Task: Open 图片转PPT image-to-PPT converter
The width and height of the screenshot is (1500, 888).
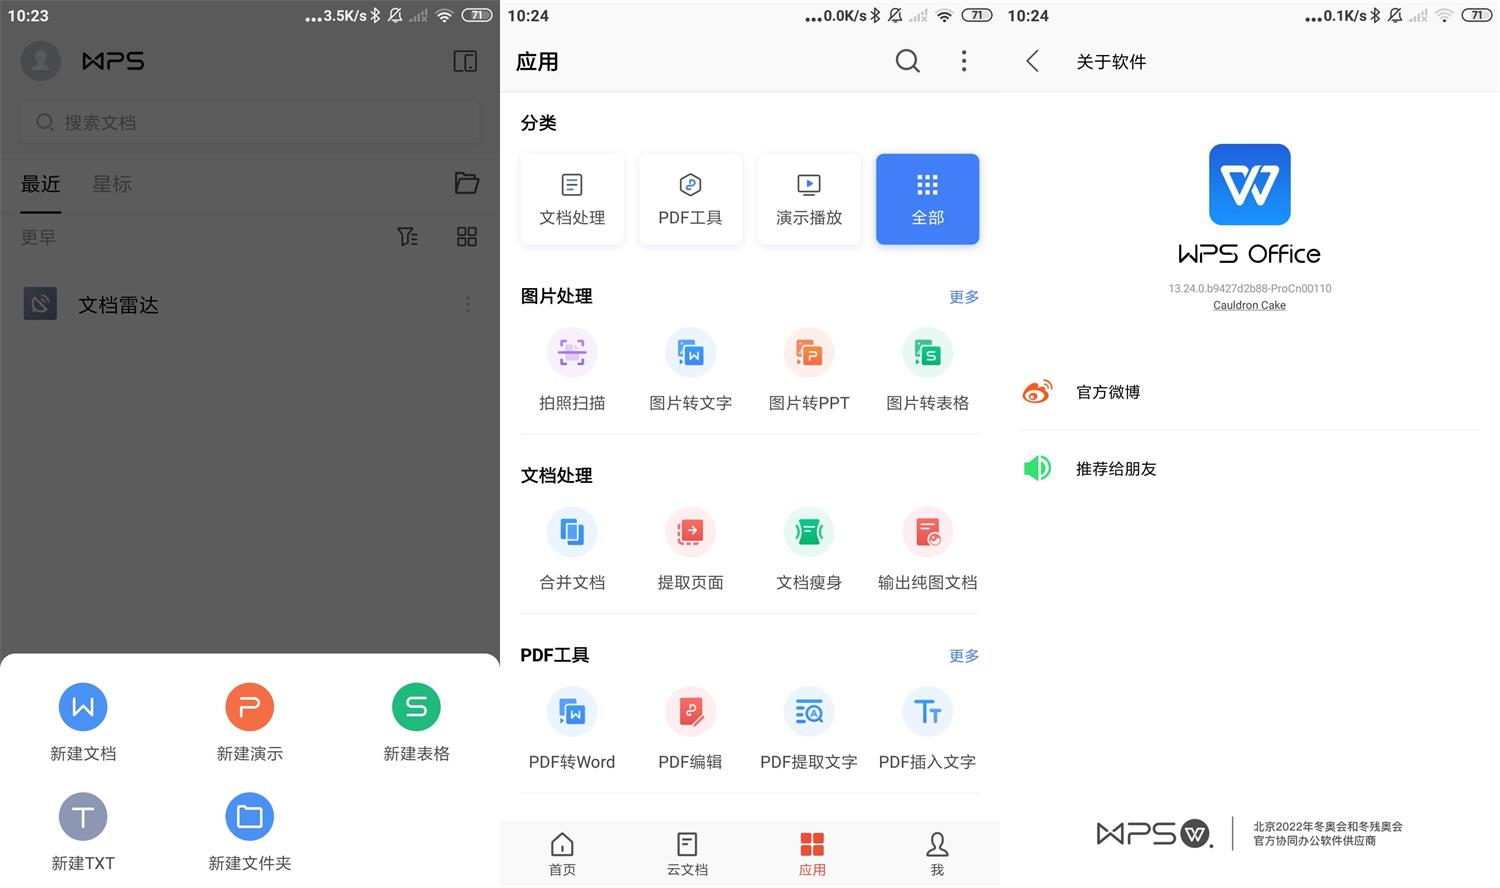Action: pos(808,368)
